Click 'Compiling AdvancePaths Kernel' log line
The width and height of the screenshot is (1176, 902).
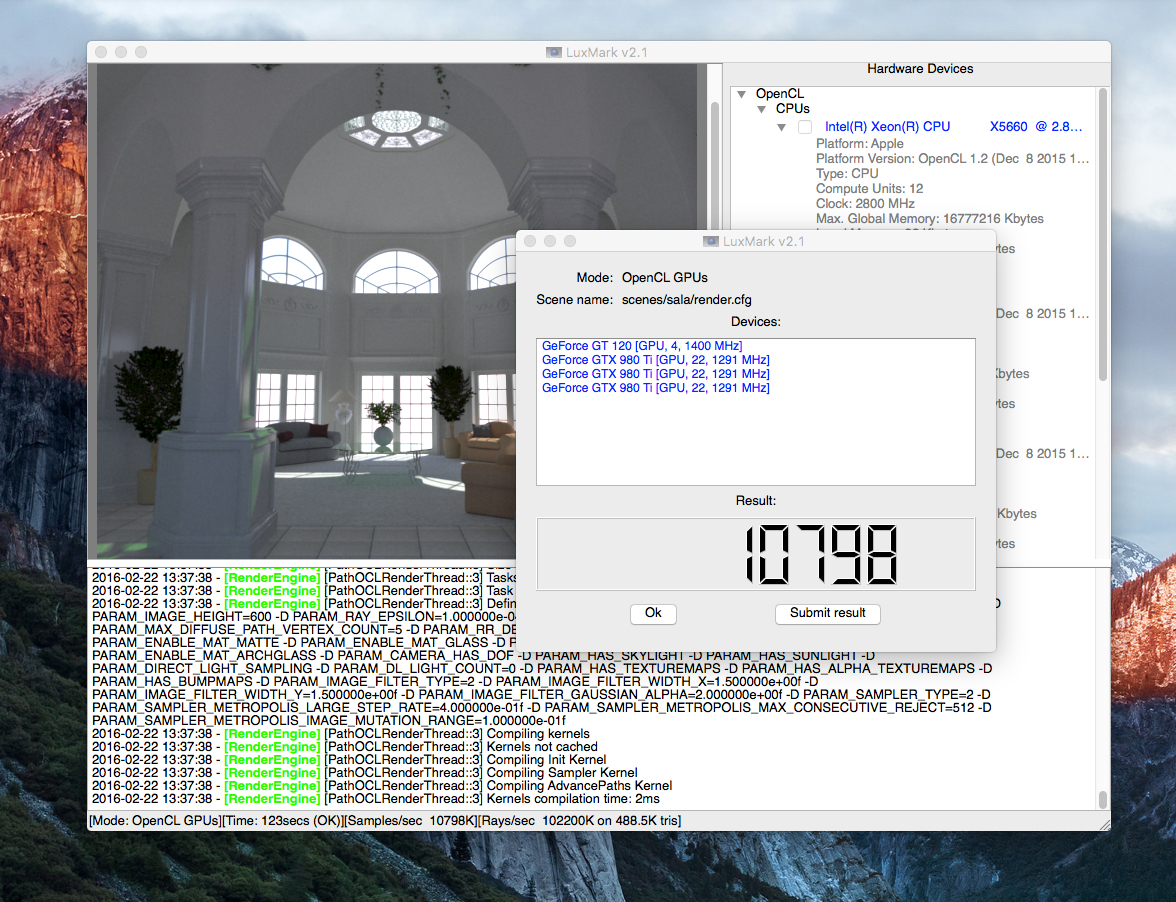[382, 786]
